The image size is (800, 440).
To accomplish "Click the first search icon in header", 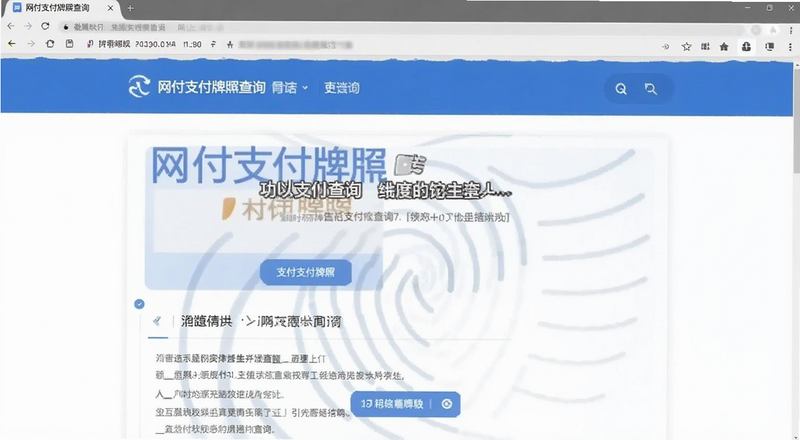I will click(620, 89).
